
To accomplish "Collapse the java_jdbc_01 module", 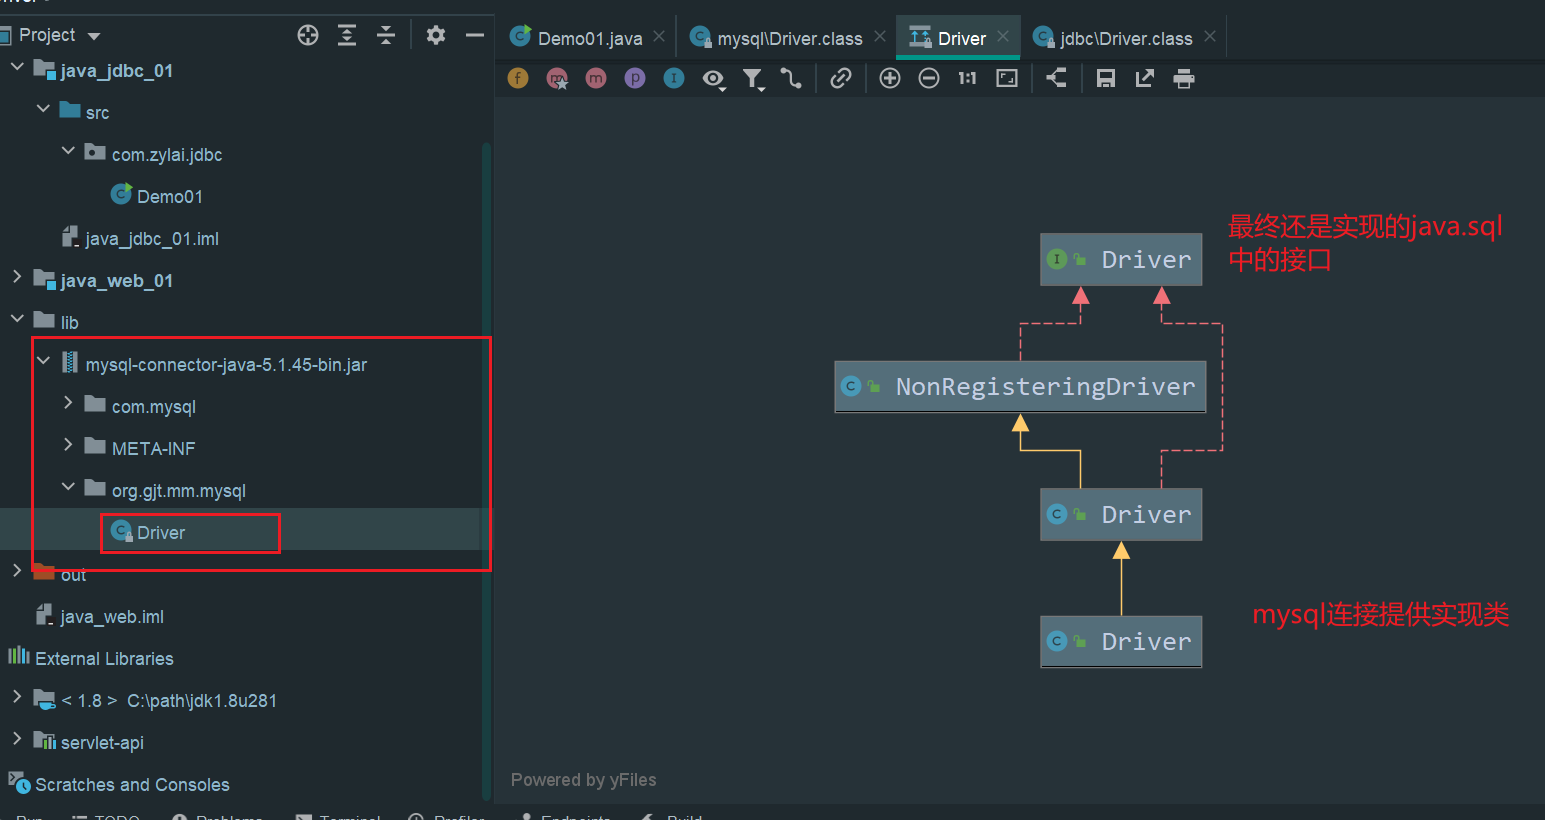I will point(17,67).
